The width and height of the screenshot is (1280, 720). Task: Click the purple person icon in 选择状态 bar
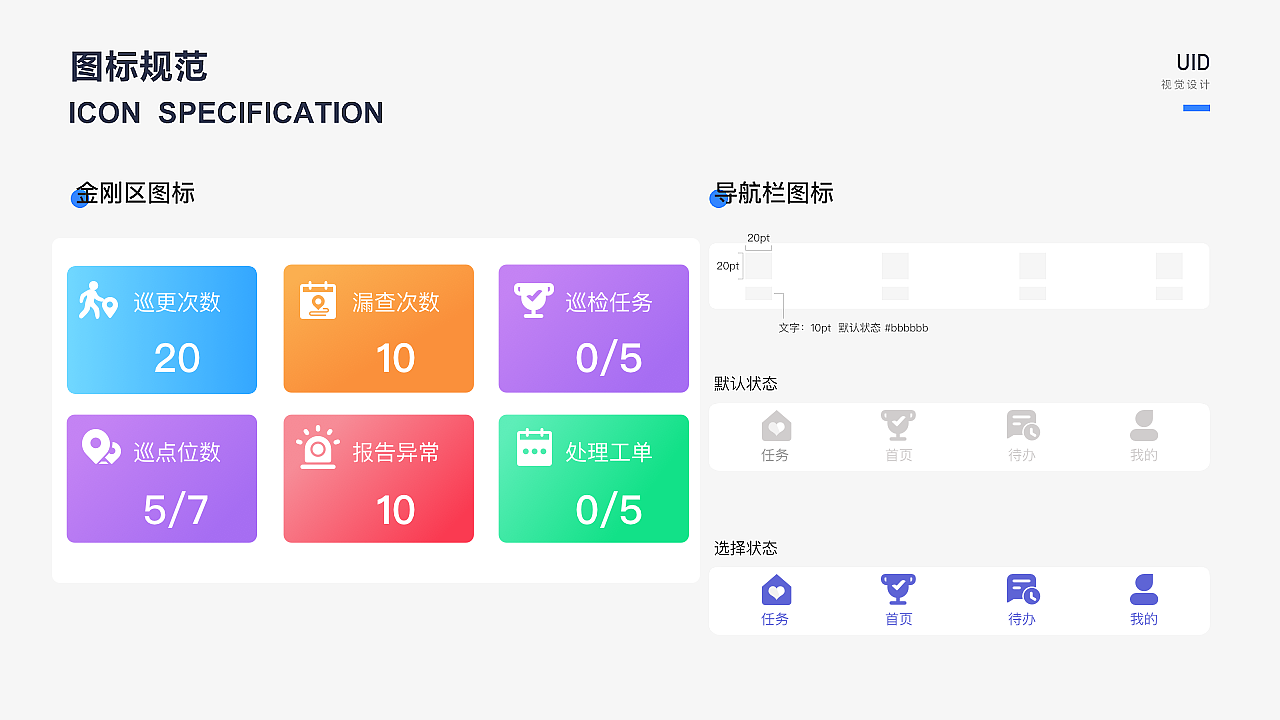click(1144, 589)
